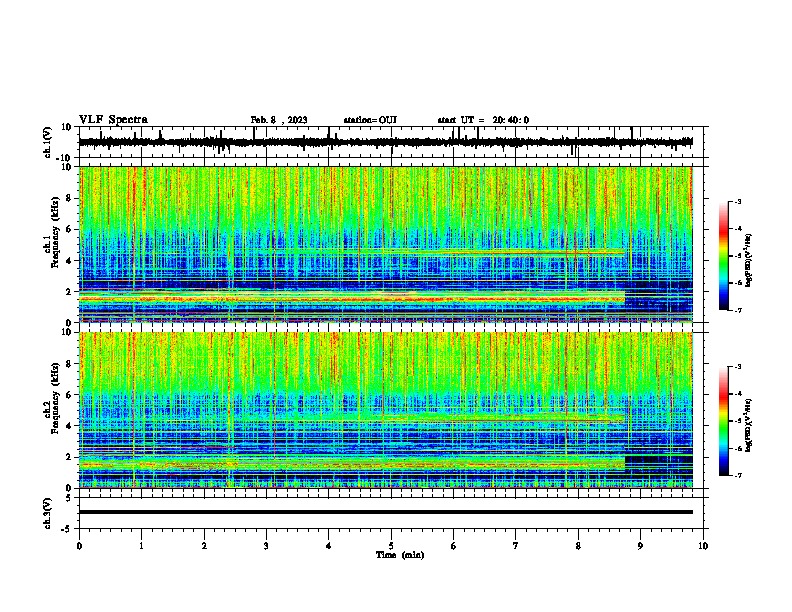Click the '8' kHz tick on the ch.1 frequency axis
The width and height of the screenshot is (792, 612).
pyautogui.click(x=70, y=198)
